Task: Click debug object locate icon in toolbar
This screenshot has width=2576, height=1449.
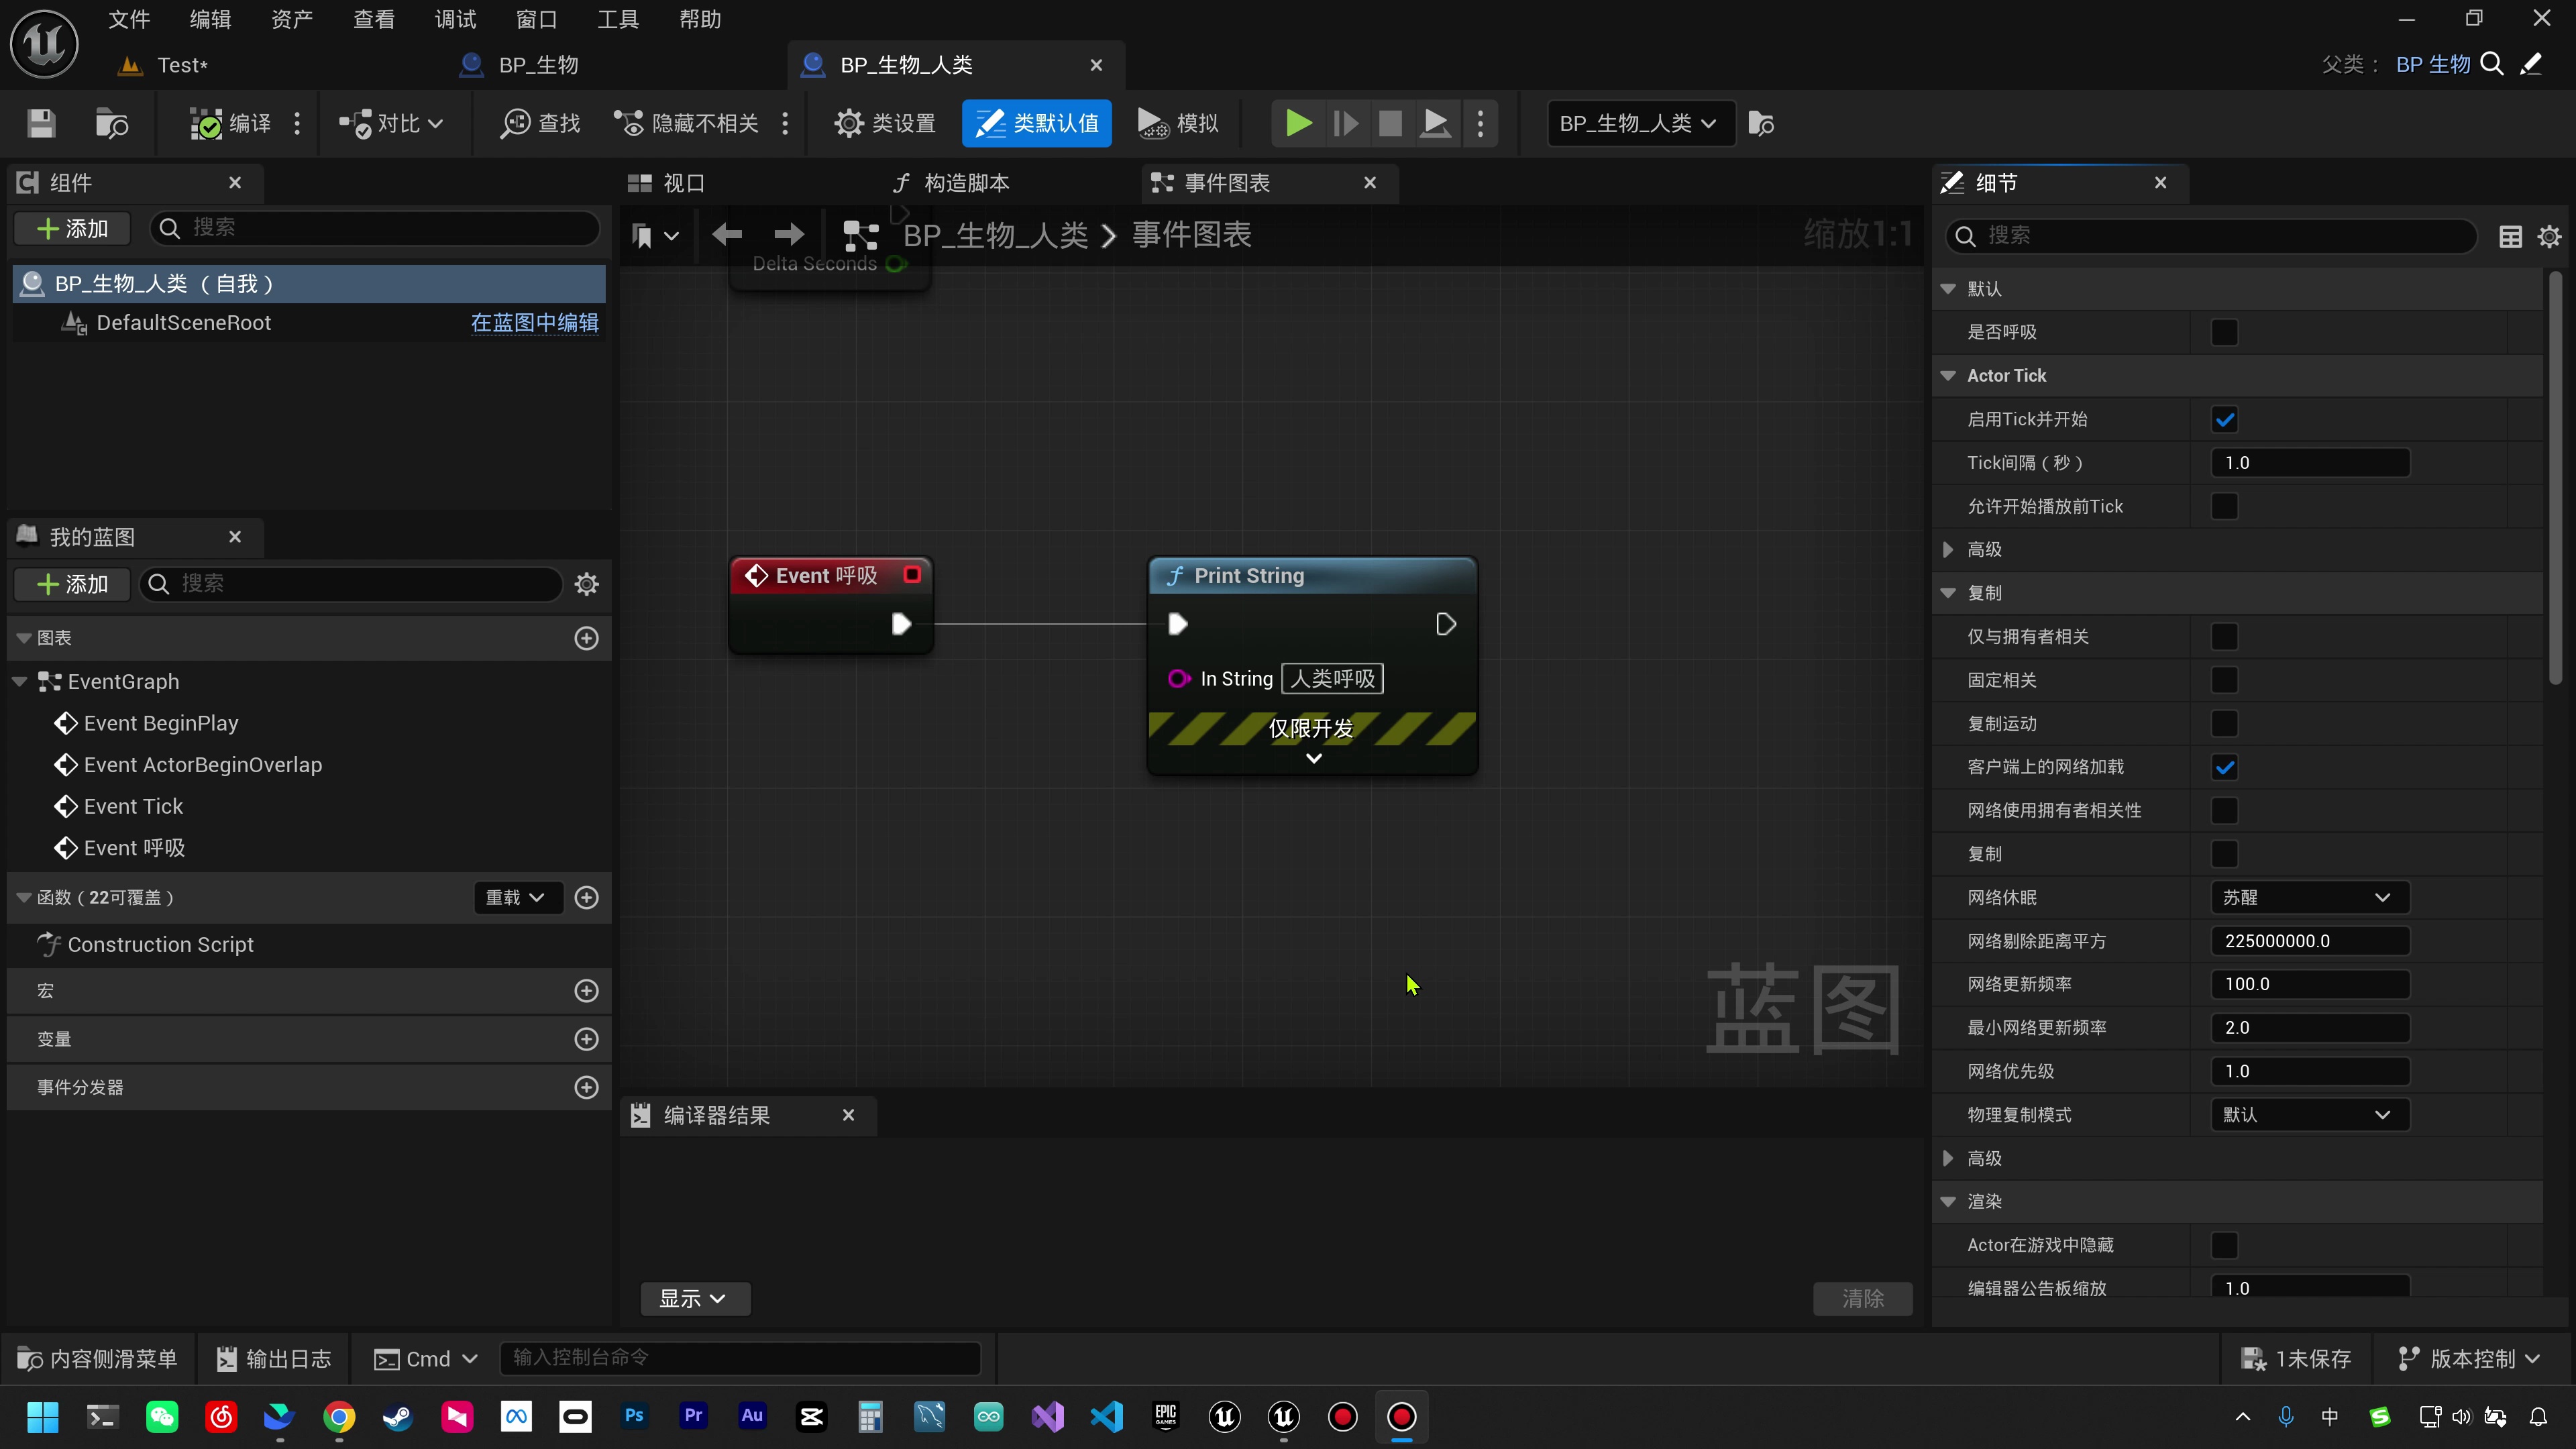Action: coord(1761,123)
